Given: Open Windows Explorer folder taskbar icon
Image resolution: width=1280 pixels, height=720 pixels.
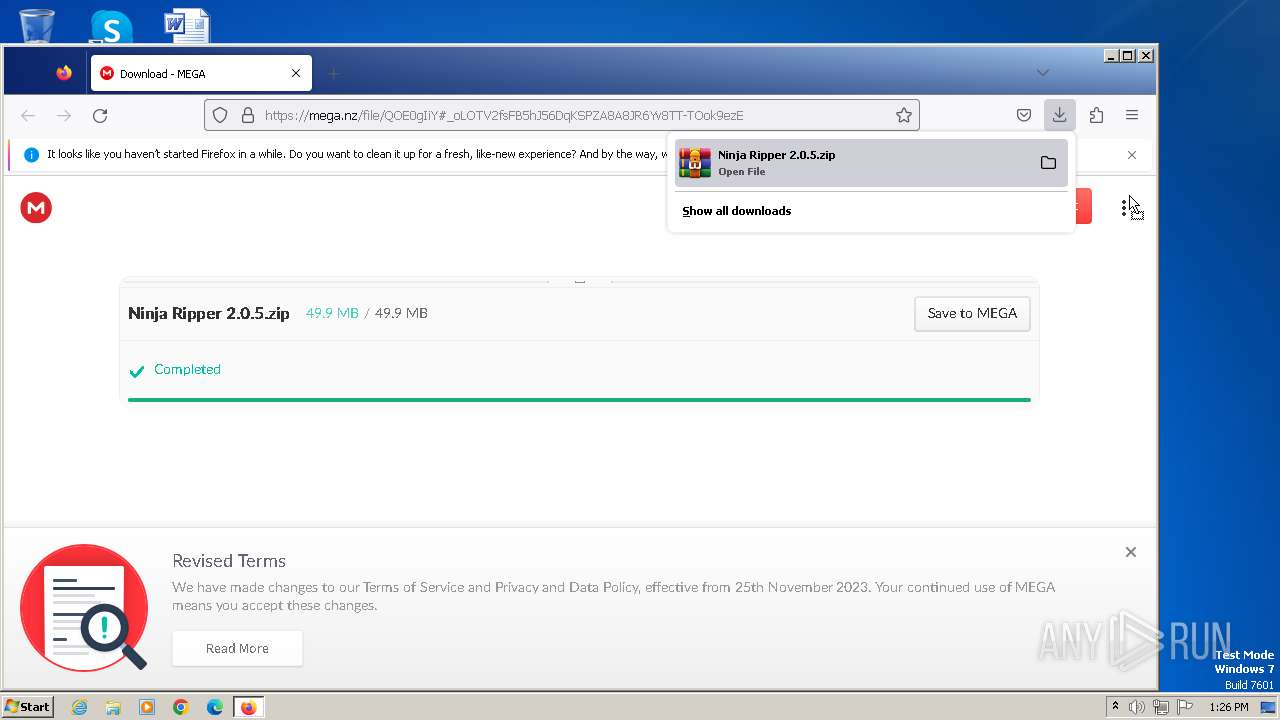Looking at the screenshot, I should 113,707.
